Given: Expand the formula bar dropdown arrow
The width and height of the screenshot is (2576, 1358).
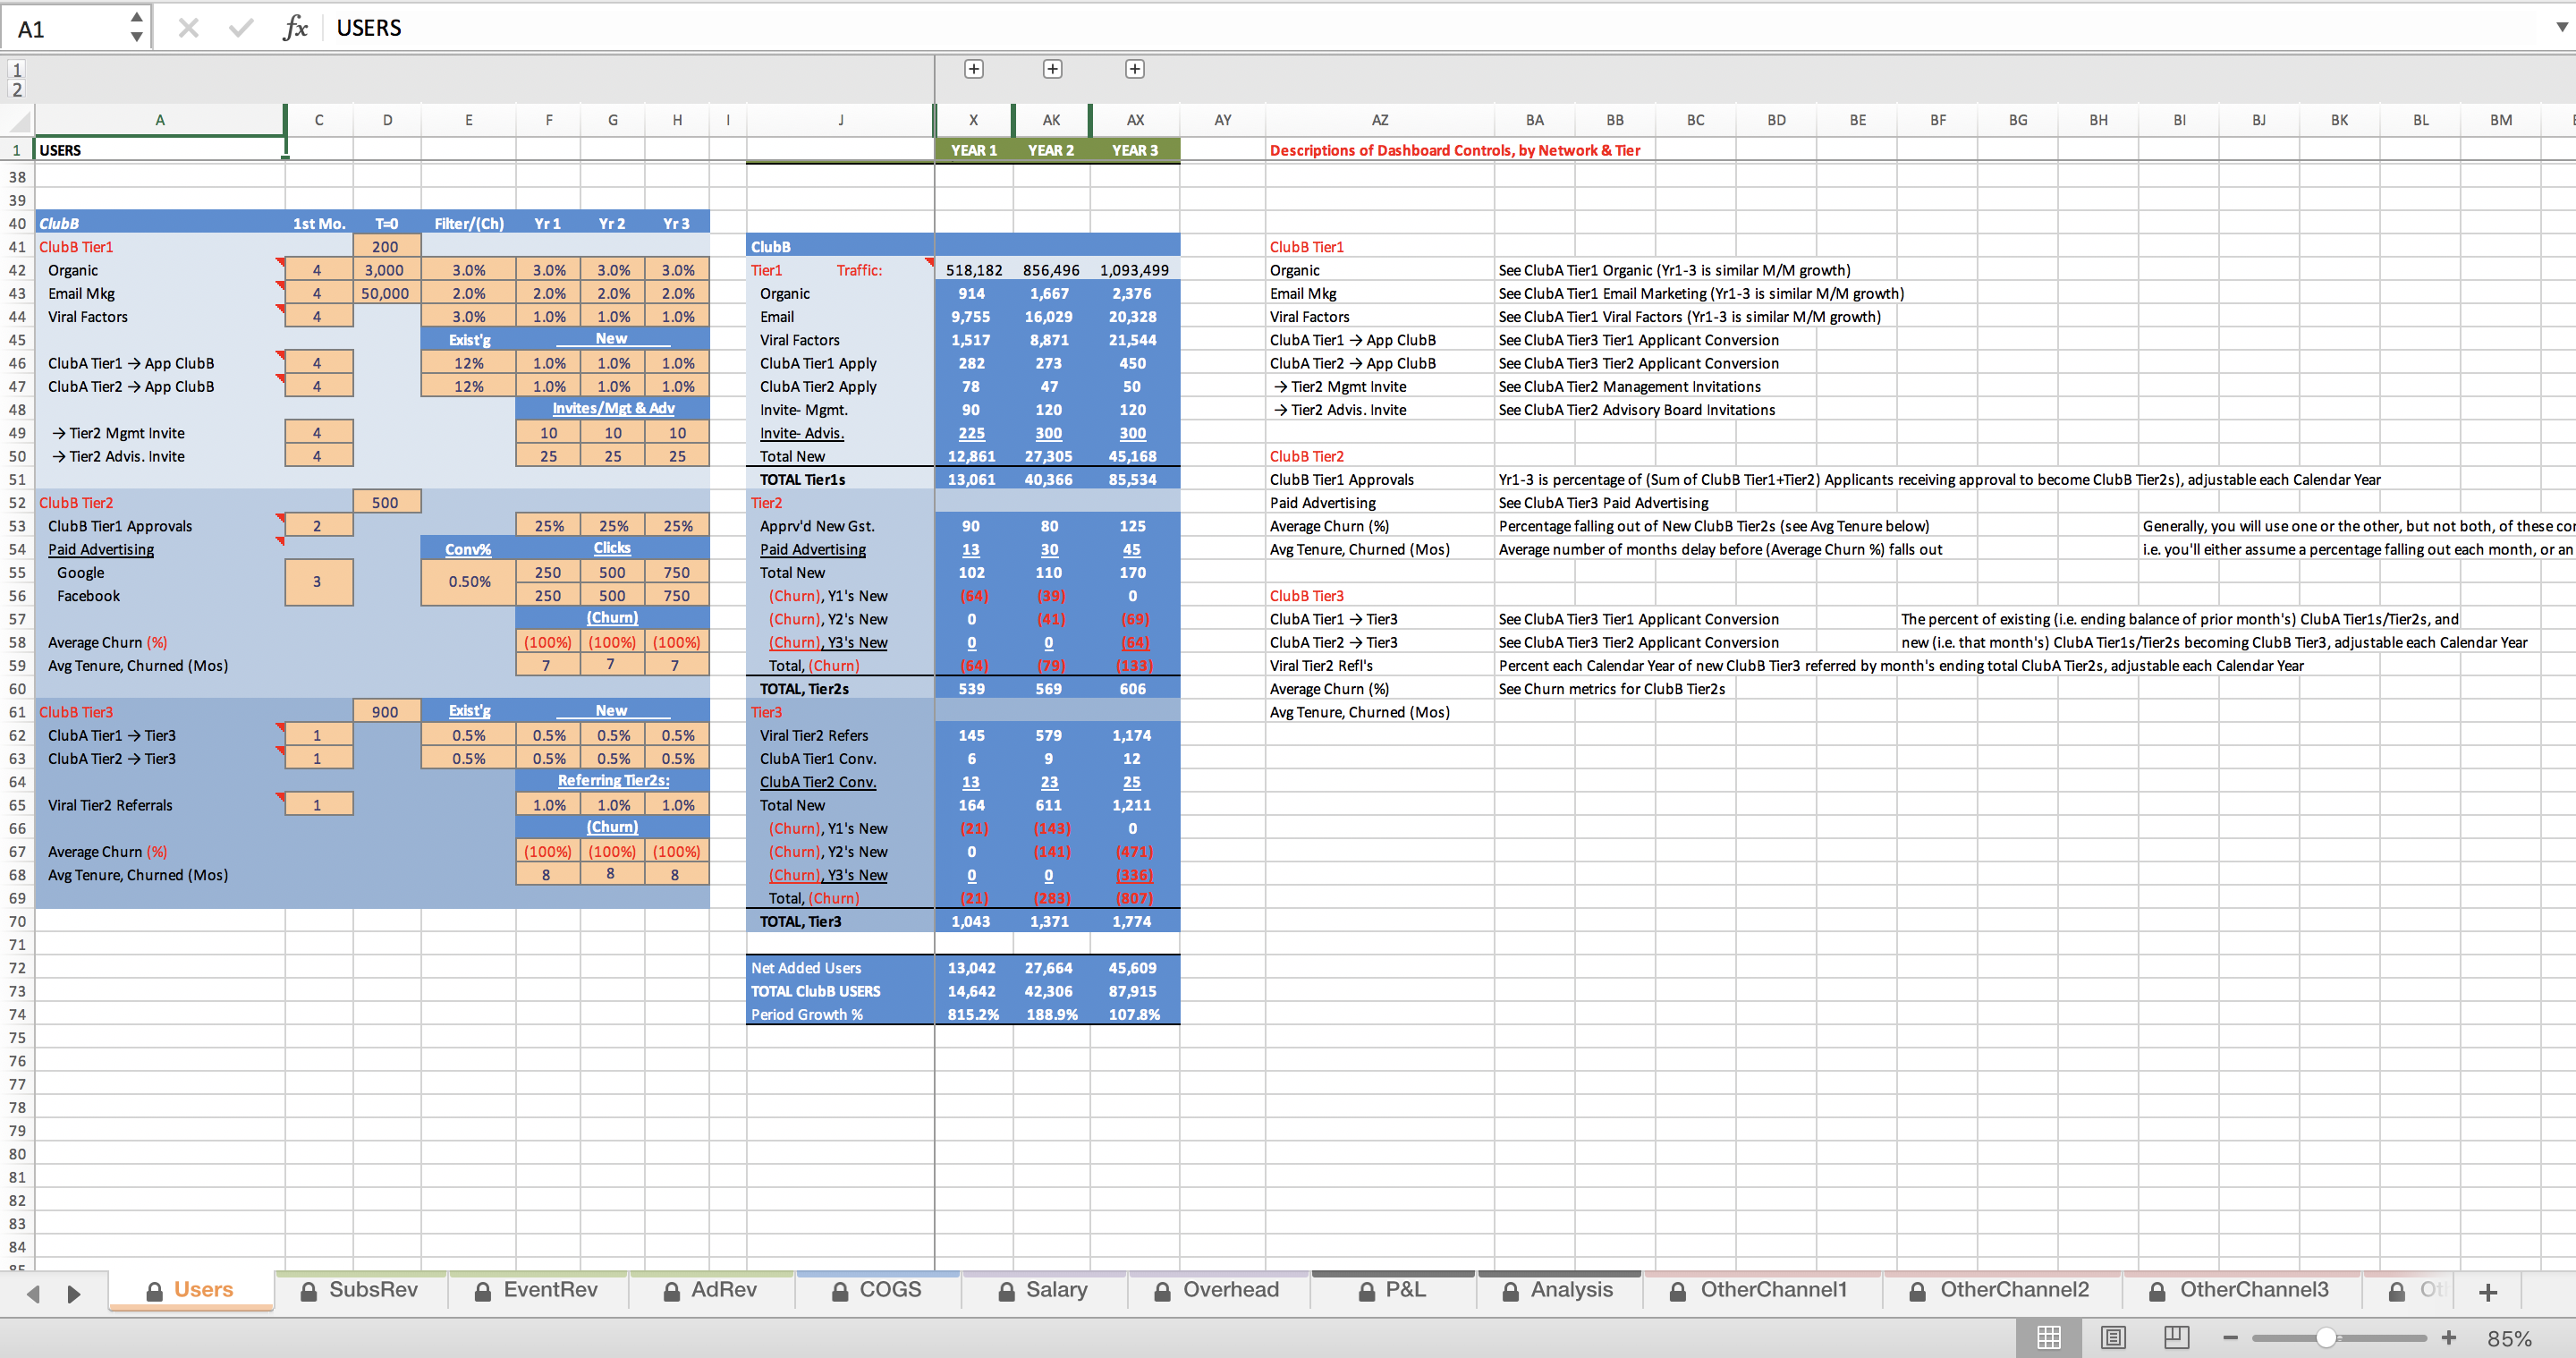Looking at the screenshot, I should point(2561,27).
